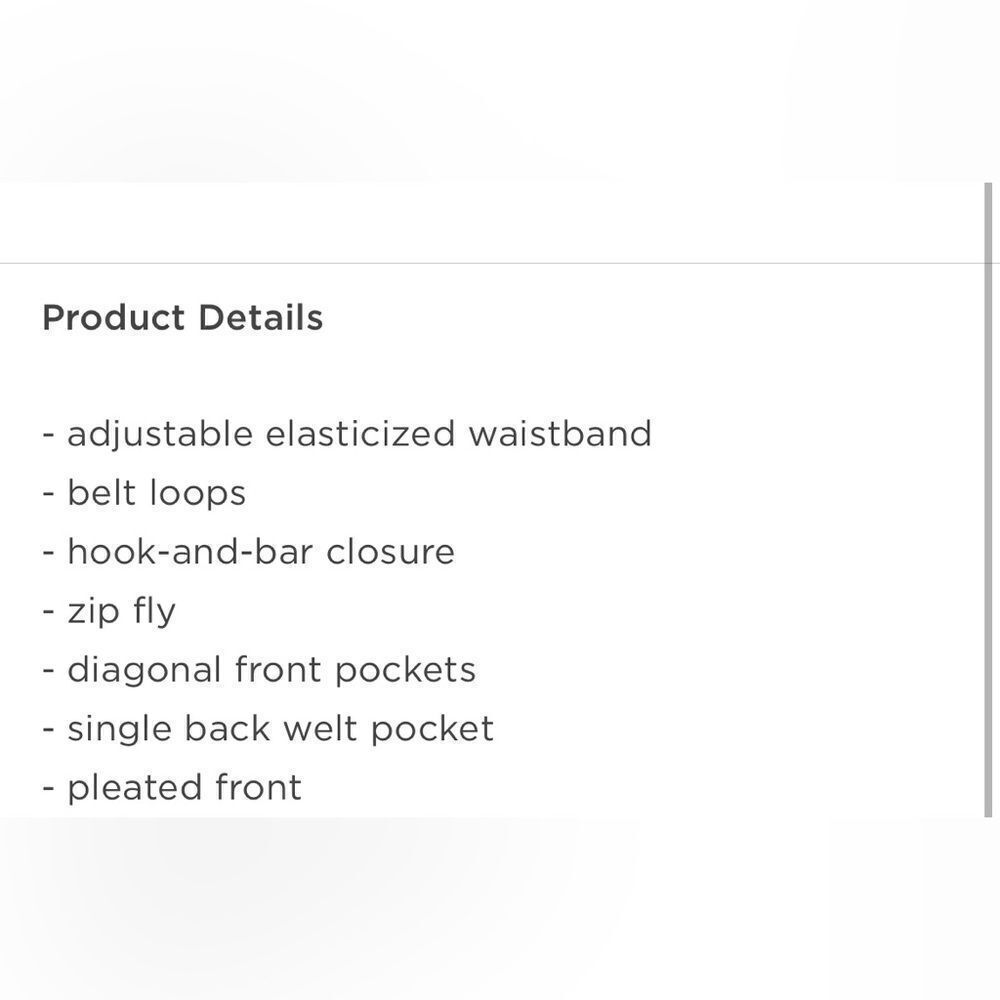Click the word "single" in the list
This screenshot has height=1000, width=1000.
(x=120, y=729)
